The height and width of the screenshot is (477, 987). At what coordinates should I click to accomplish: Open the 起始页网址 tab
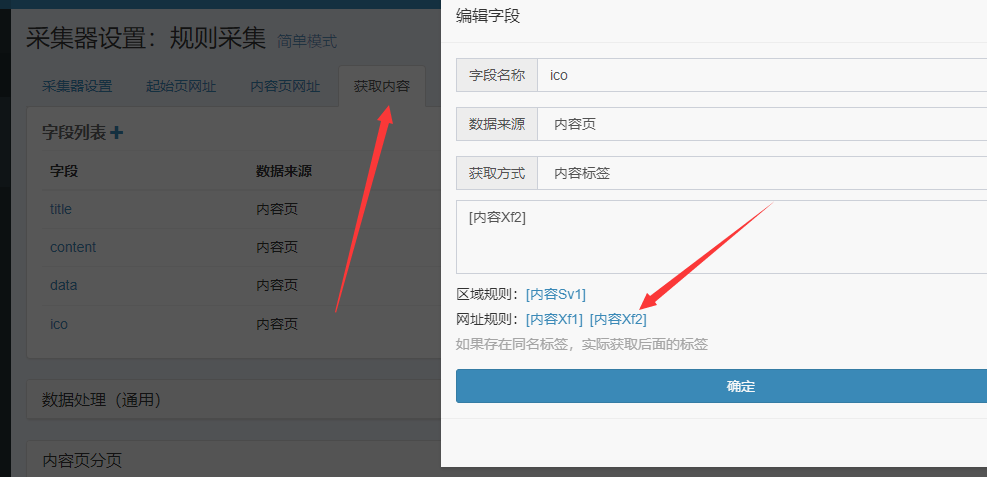[181, 86]
